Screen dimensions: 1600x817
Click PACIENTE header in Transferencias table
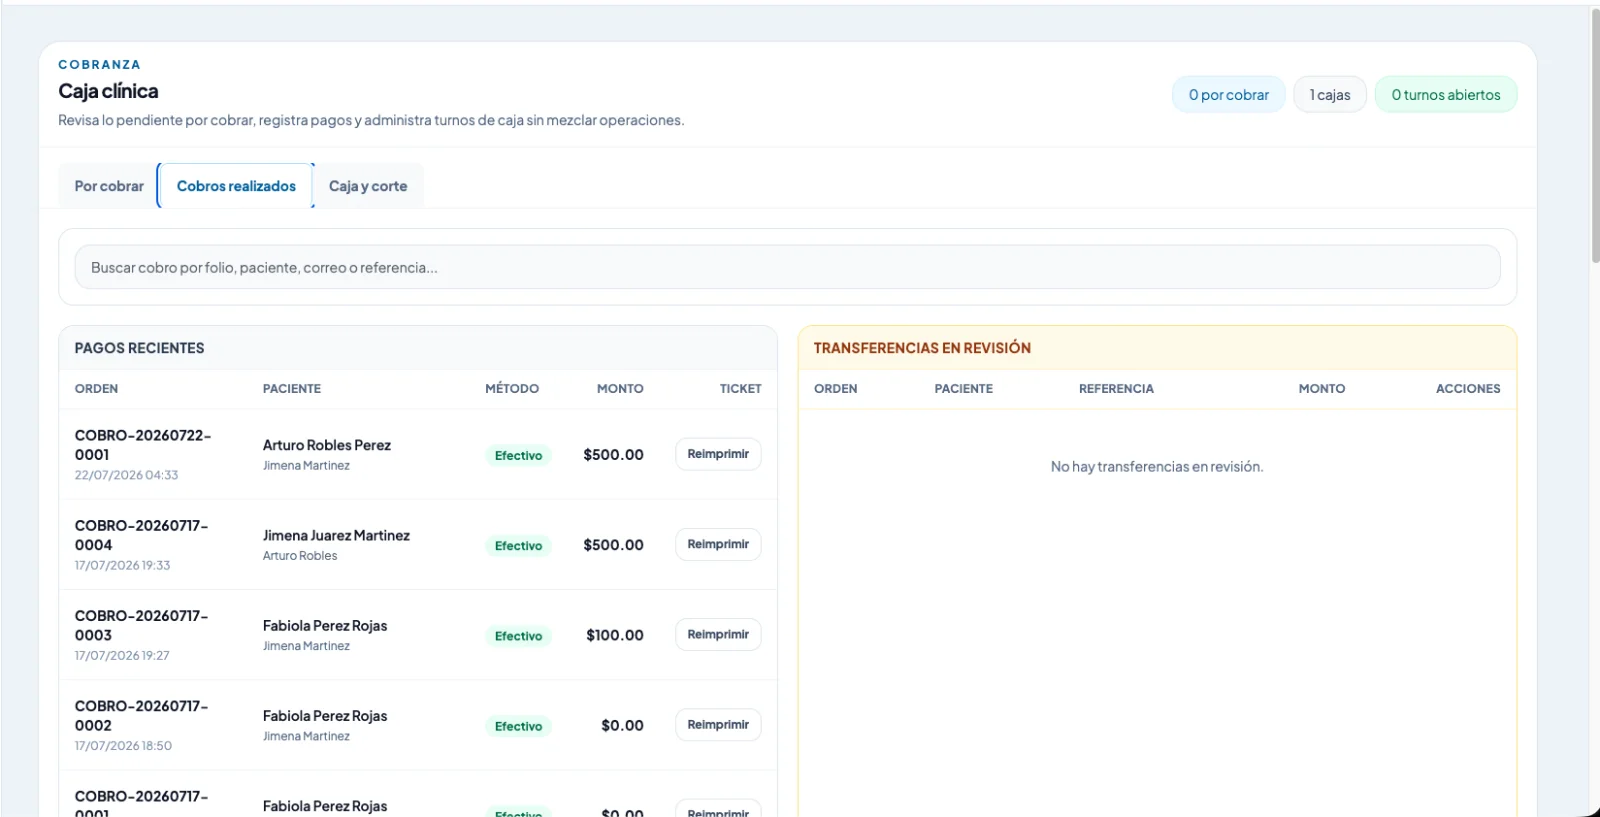click(964, 388)
